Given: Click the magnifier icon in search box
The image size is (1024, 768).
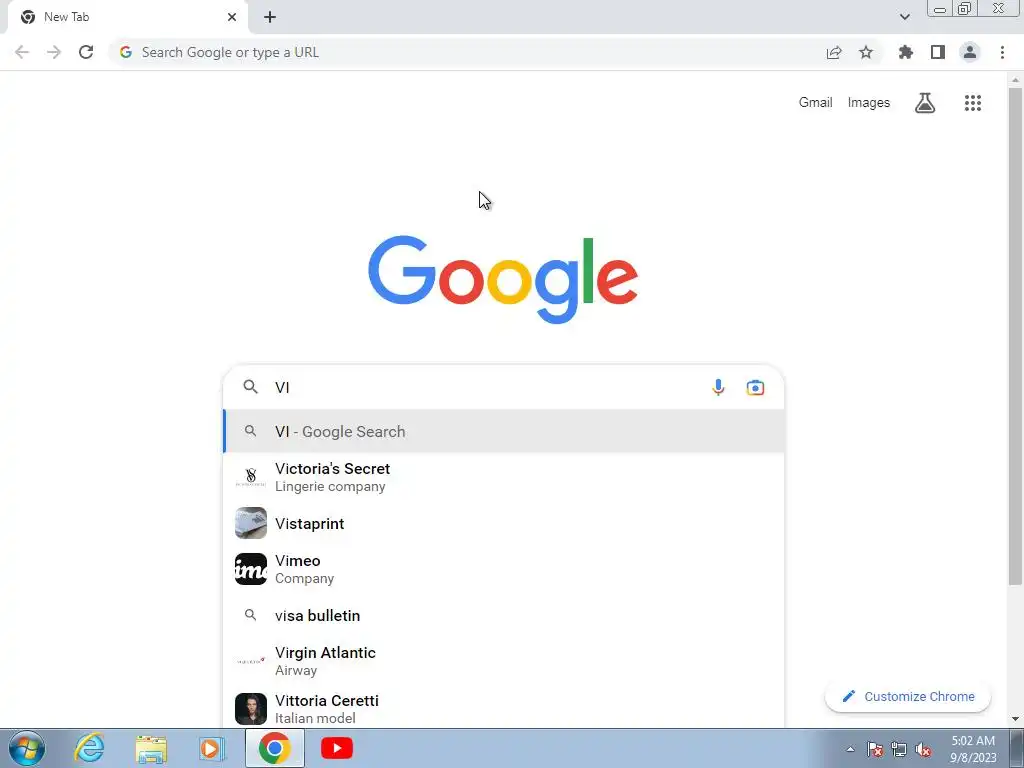Looking at the screenshot, I should (x=250, y=387).
